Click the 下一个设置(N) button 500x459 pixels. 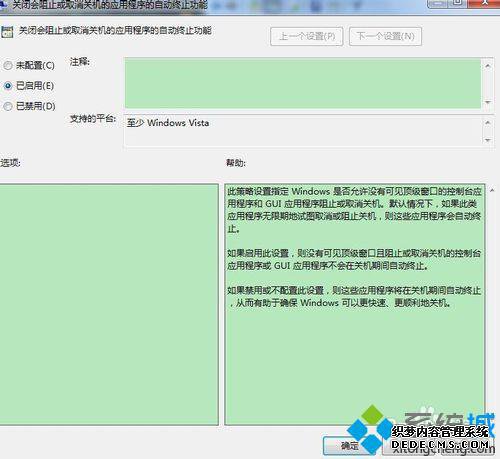coord(385,36)
